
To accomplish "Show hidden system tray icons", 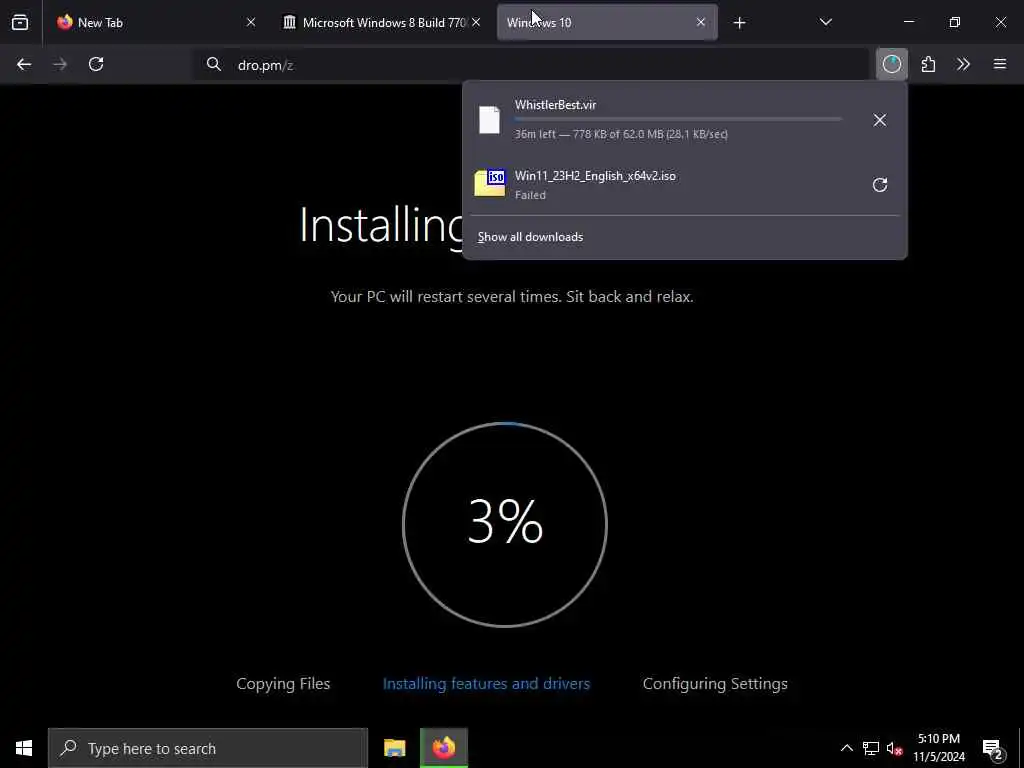I will pyautogui.click(x=846, y=748).
